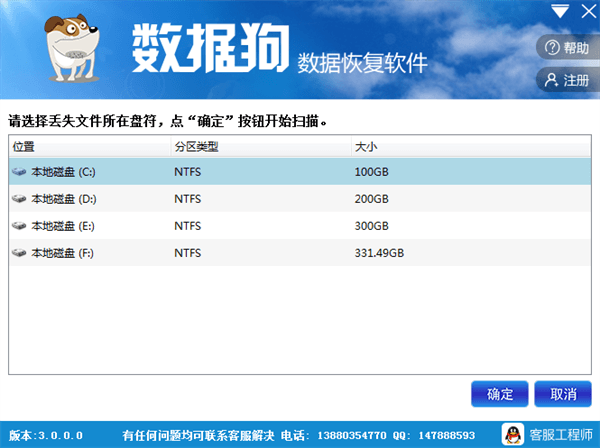Click the dog mascot logo
Image resolution: width=600 pixels, height=448 pixels.
73,48
